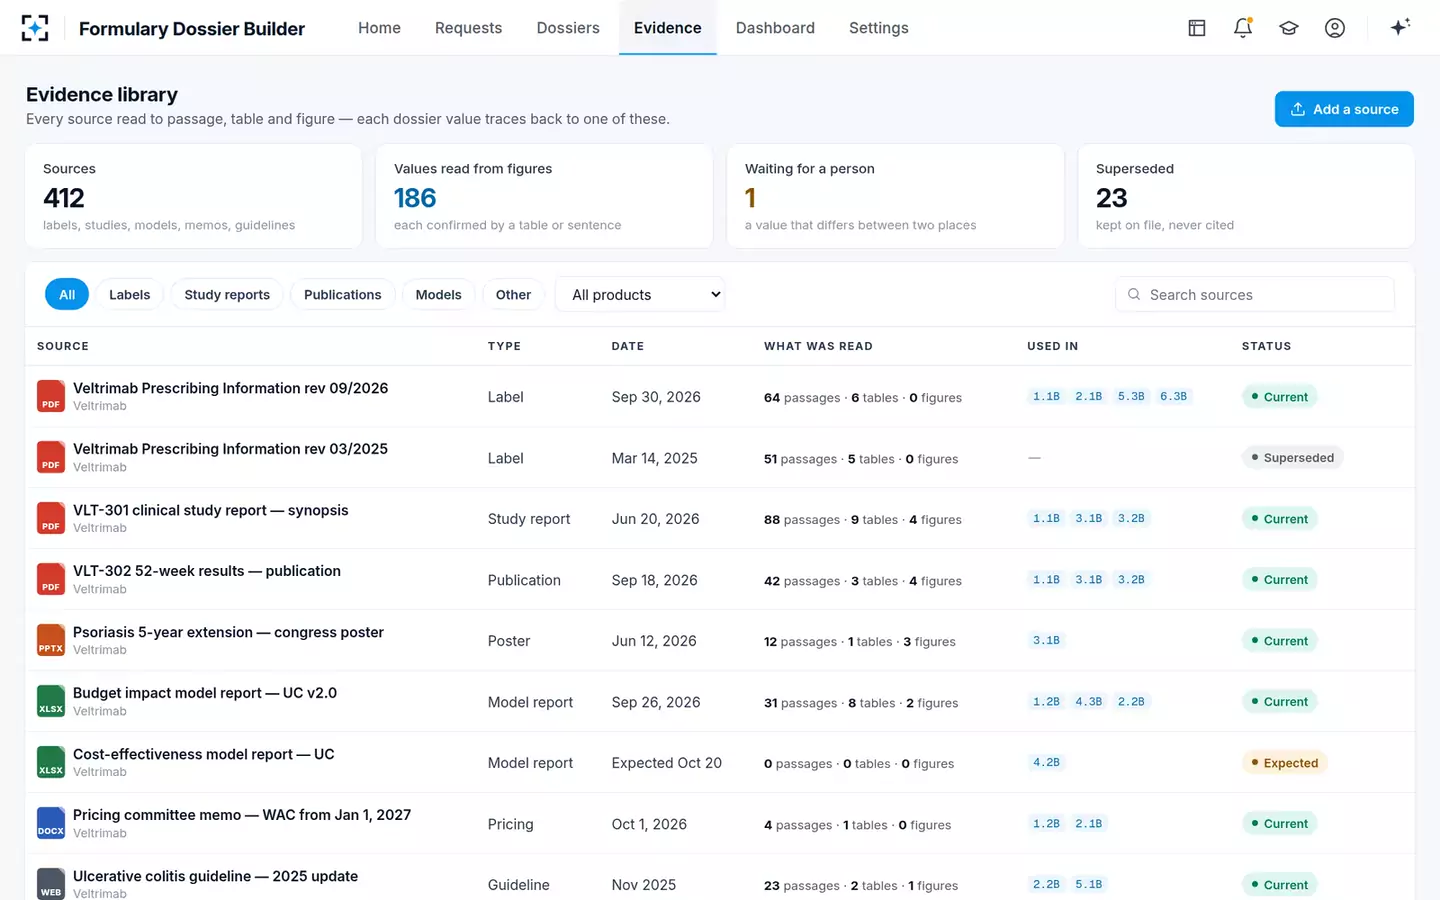Toggle the Labels filter chip
The width and height of the screenshot is (1440, 900).
click(130, 295)
